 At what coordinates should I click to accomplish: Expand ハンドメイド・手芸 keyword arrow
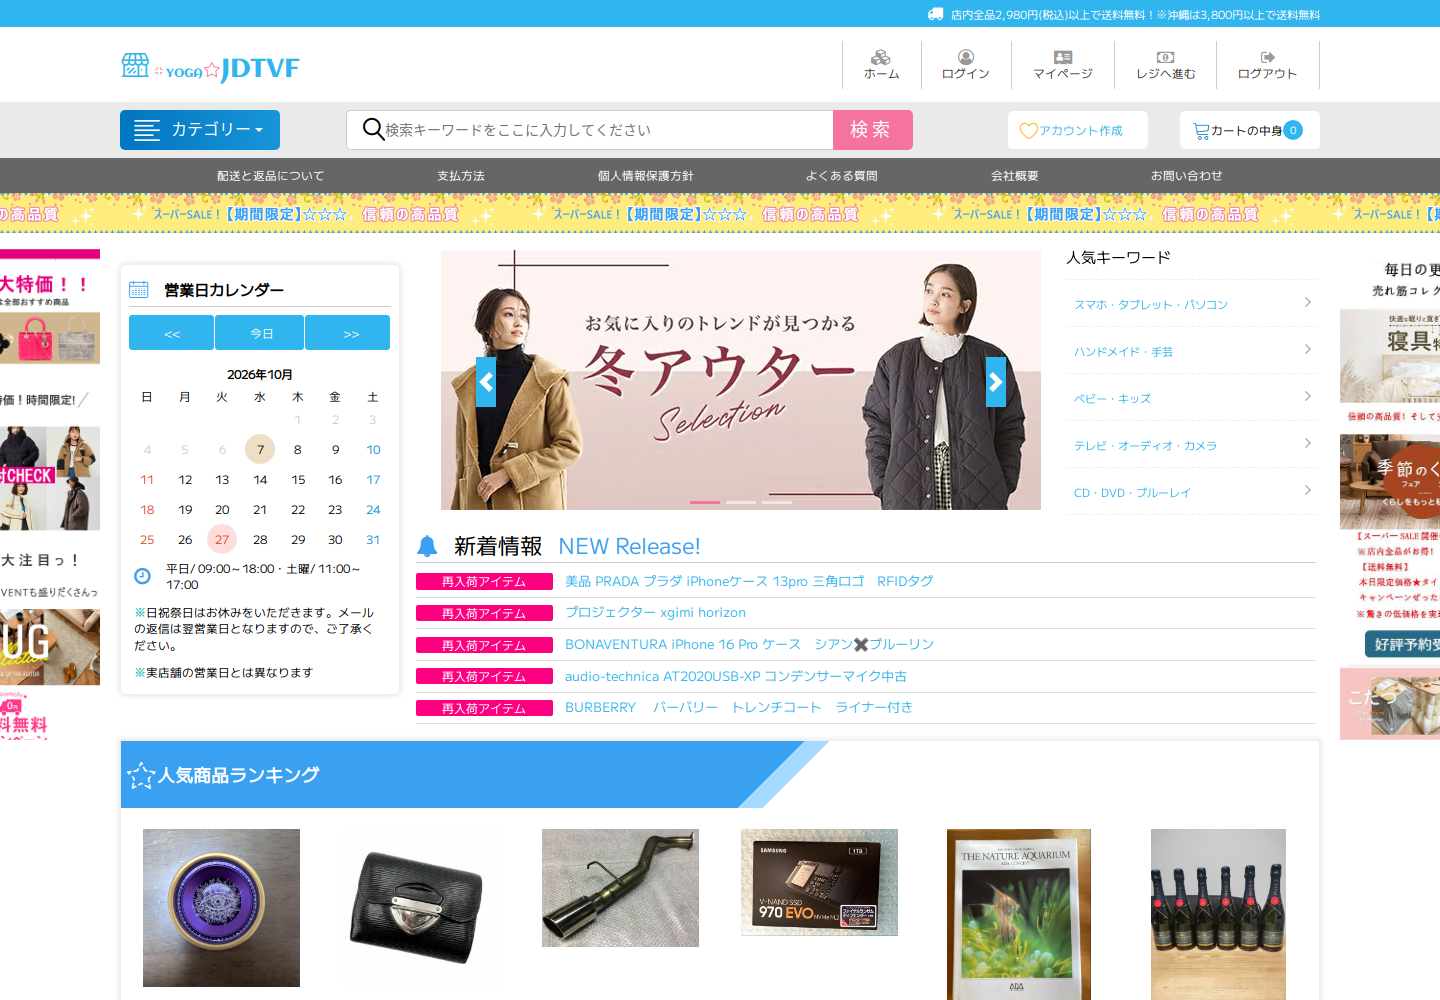[1308, 350]
